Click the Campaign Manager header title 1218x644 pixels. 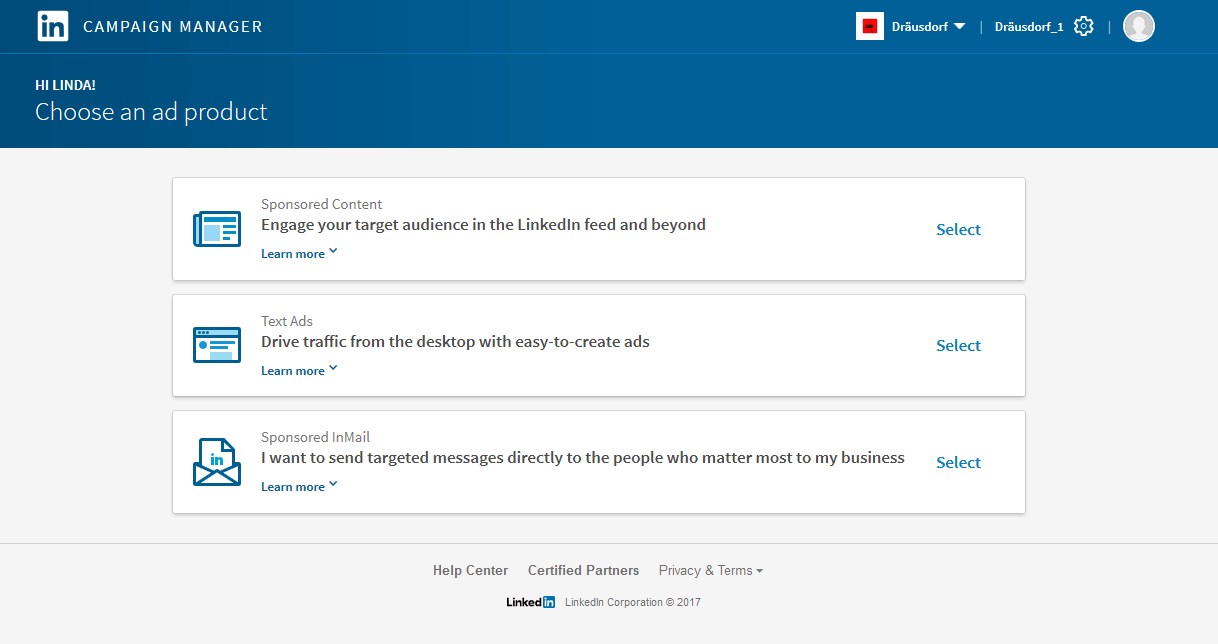tap(172, 27)
